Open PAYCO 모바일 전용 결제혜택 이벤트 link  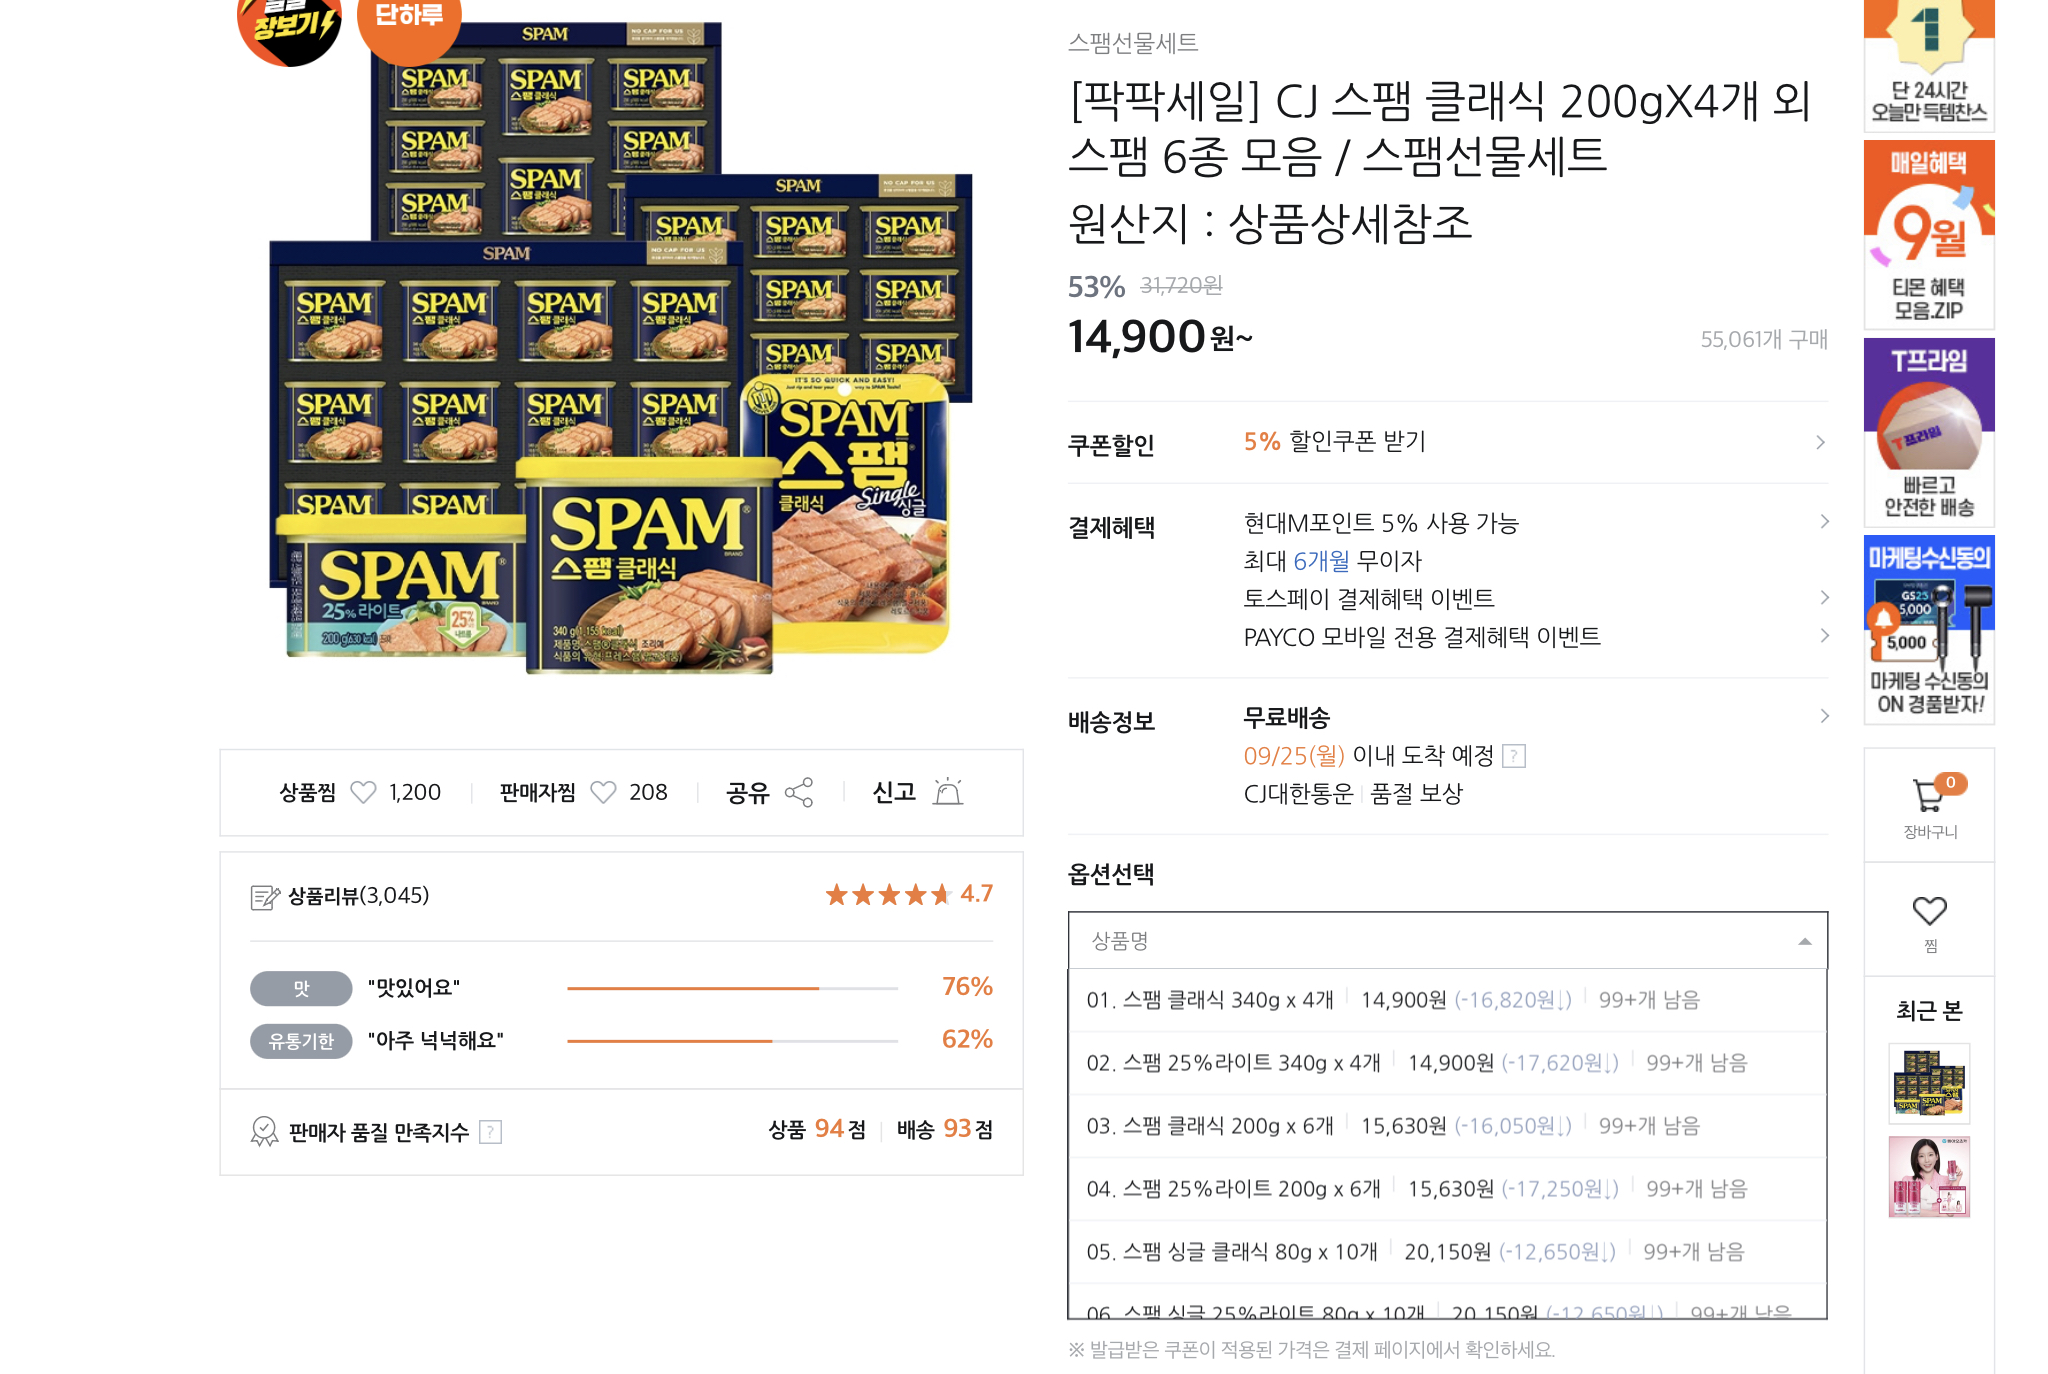click(x=1422, y=637)
